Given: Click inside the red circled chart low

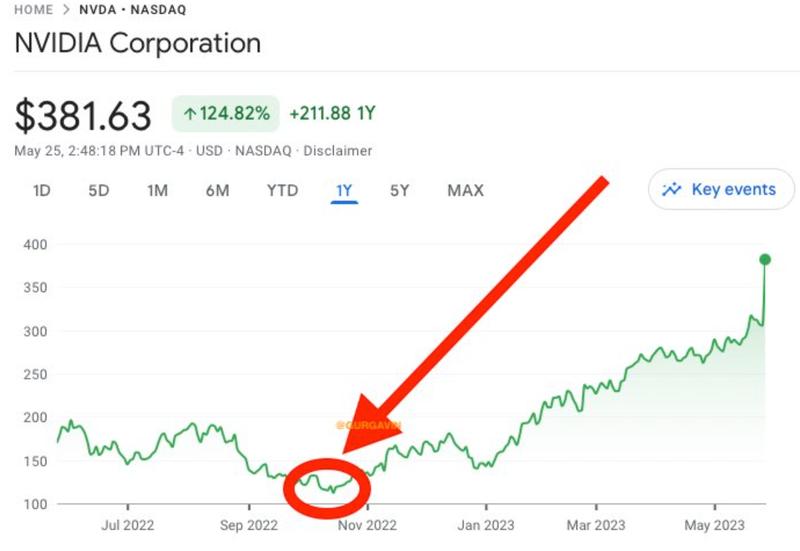Looking at the screenshot, I should [327, 490].
